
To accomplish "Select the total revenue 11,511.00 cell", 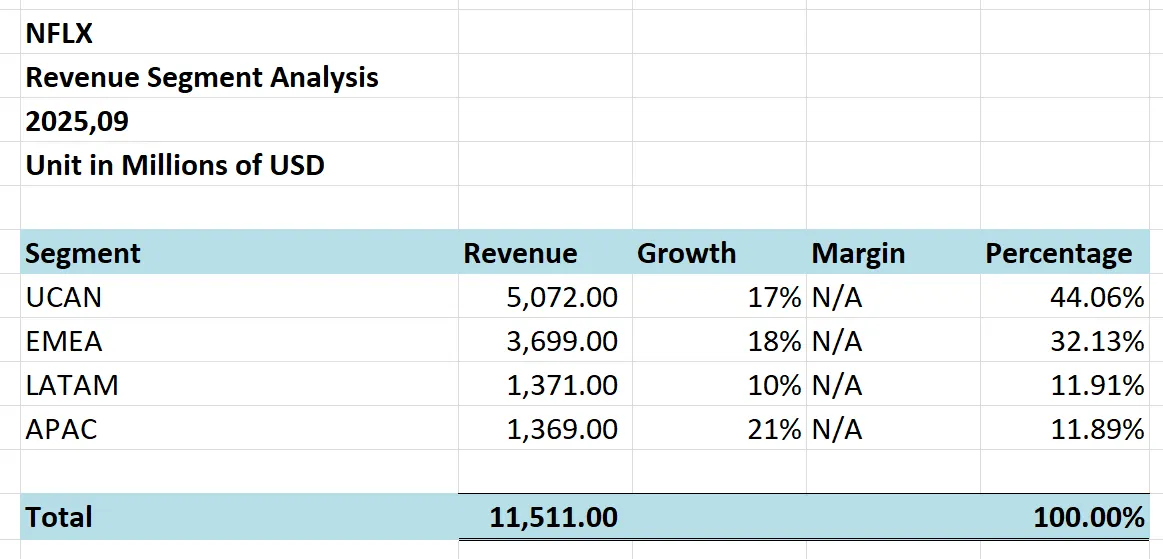I will tap(554, 517).
